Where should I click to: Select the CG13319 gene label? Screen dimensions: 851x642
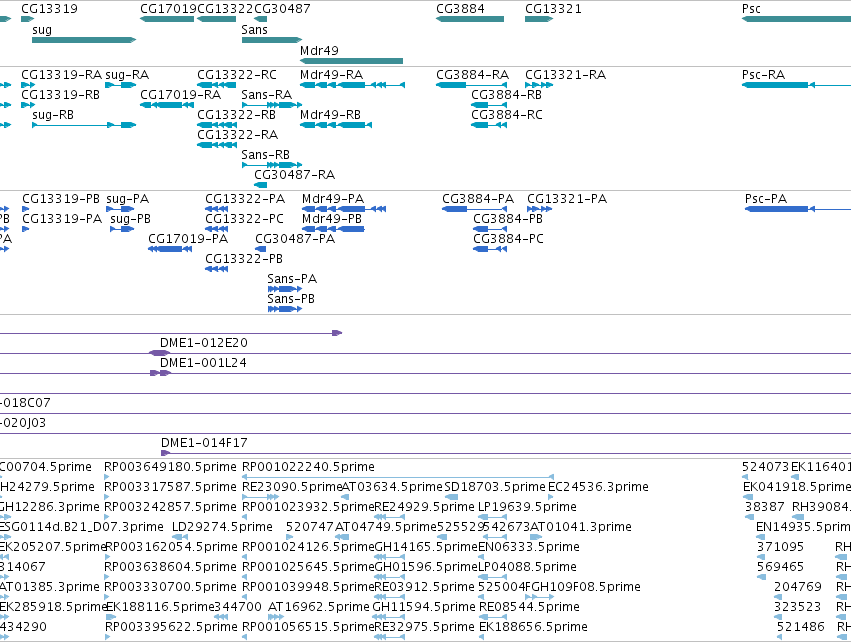[x=49, y=9]
